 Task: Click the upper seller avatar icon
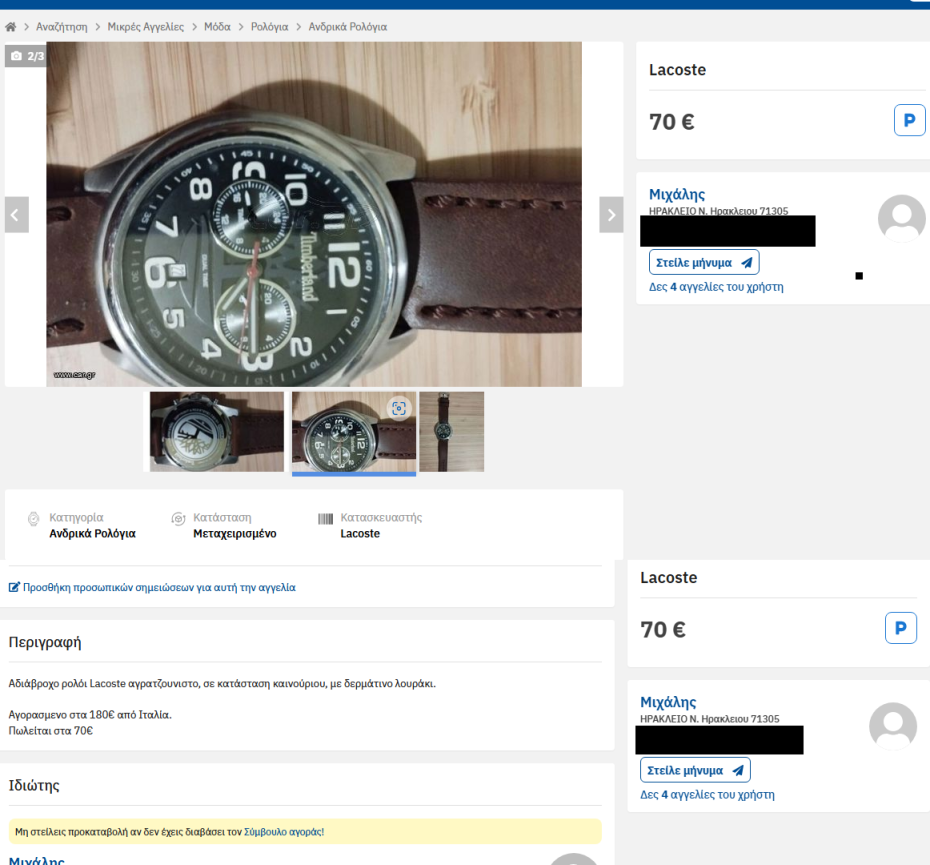tap(901, 218)
